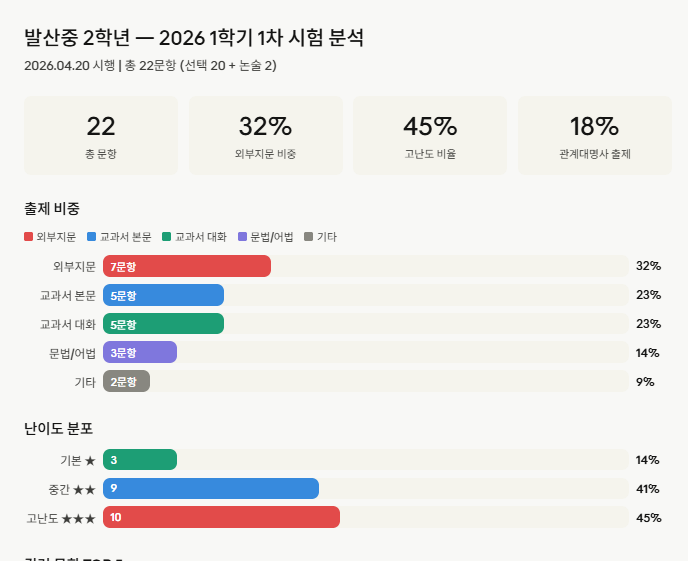Click the 발산중 2학년 exam analysis title
The height and width of the screenshot is (561, 688).
(194, 39)
